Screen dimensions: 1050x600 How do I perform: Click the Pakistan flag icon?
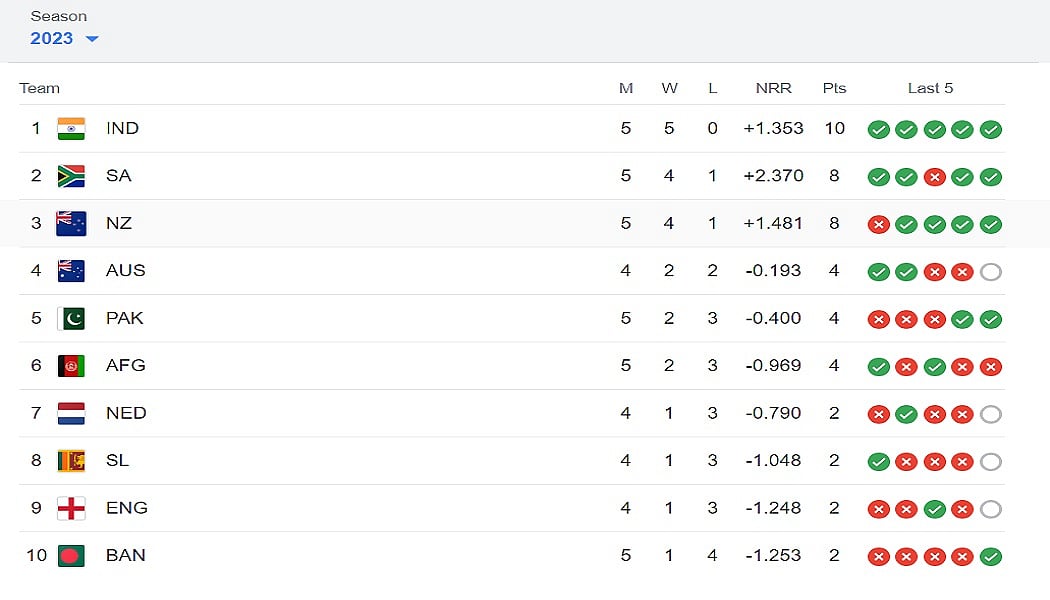click(x=71, y=318)
